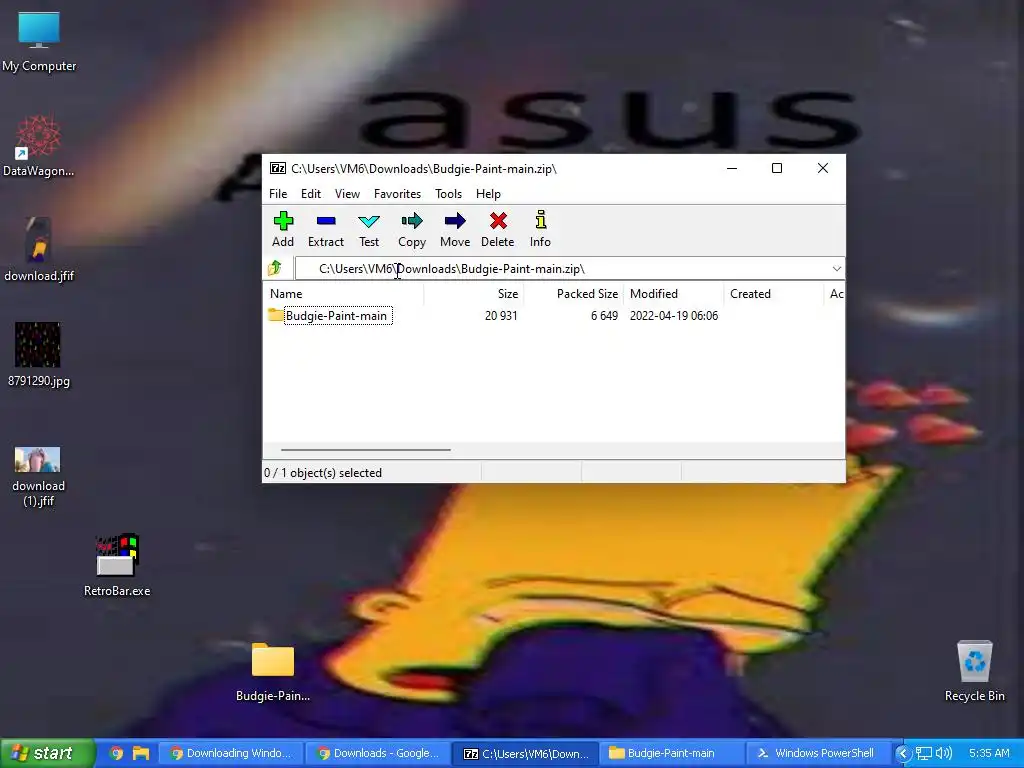This screenshot has height=768, width=1024.
Task: Open the Edit menu
Action: (311, 194)
